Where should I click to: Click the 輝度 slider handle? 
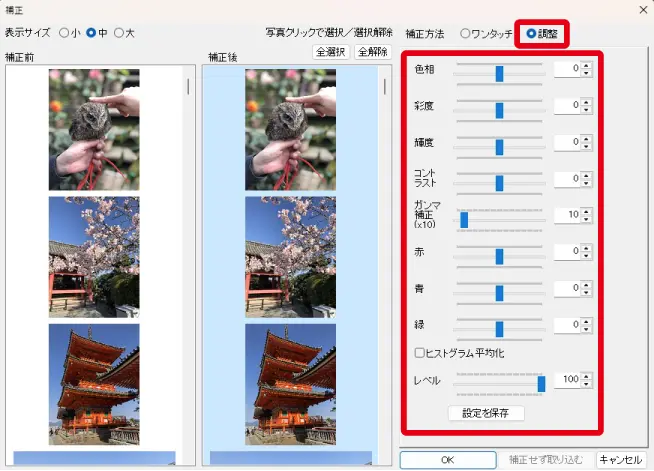click(x=499, y=147)
